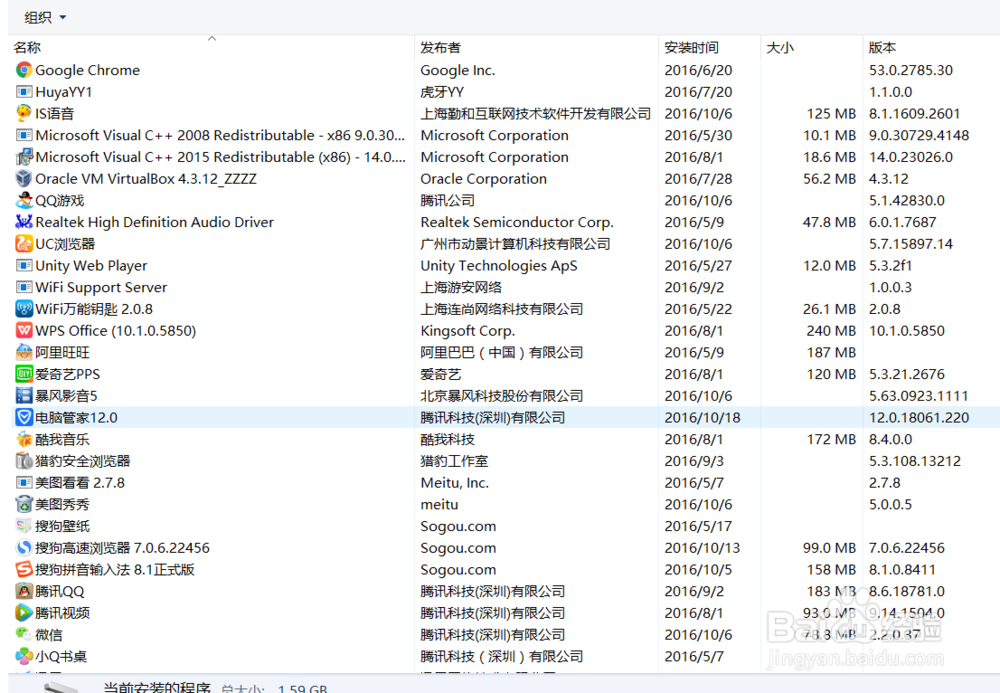This screenshot has height=693, width=1000.
Task: Click publisher 北京暴风科技股份有限公司
Action: tap(502, 396)
